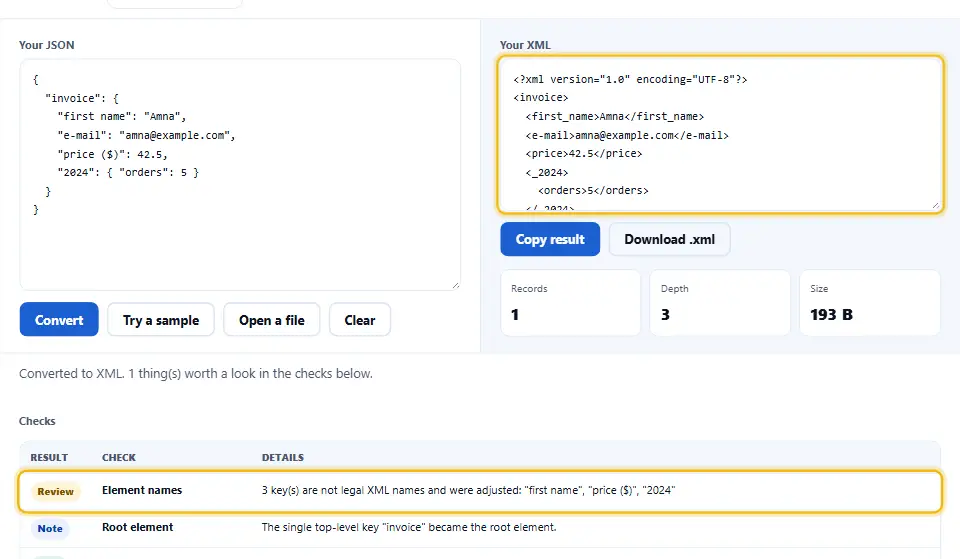Click the blue Convert button
Image resolution: width=960 pixels, height=559 pixels.
click(59, 320)
